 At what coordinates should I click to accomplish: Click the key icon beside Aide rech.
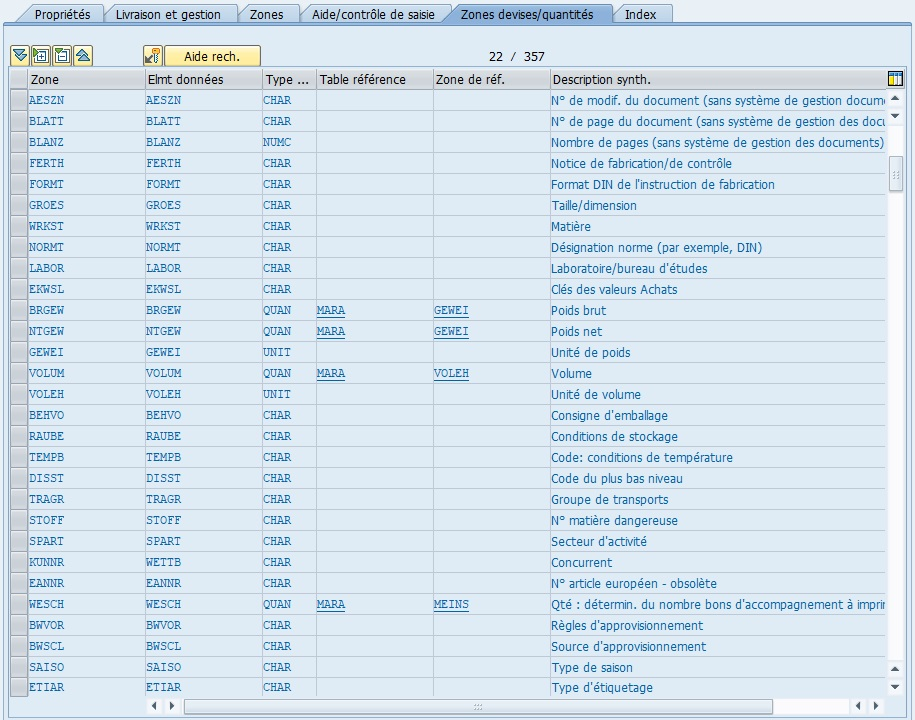pos(153,56)
